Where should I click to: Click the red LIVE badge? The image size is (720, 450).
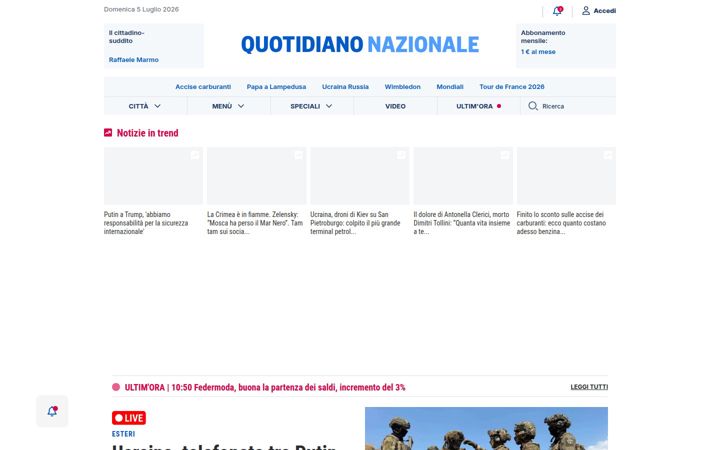pos(129,418)
